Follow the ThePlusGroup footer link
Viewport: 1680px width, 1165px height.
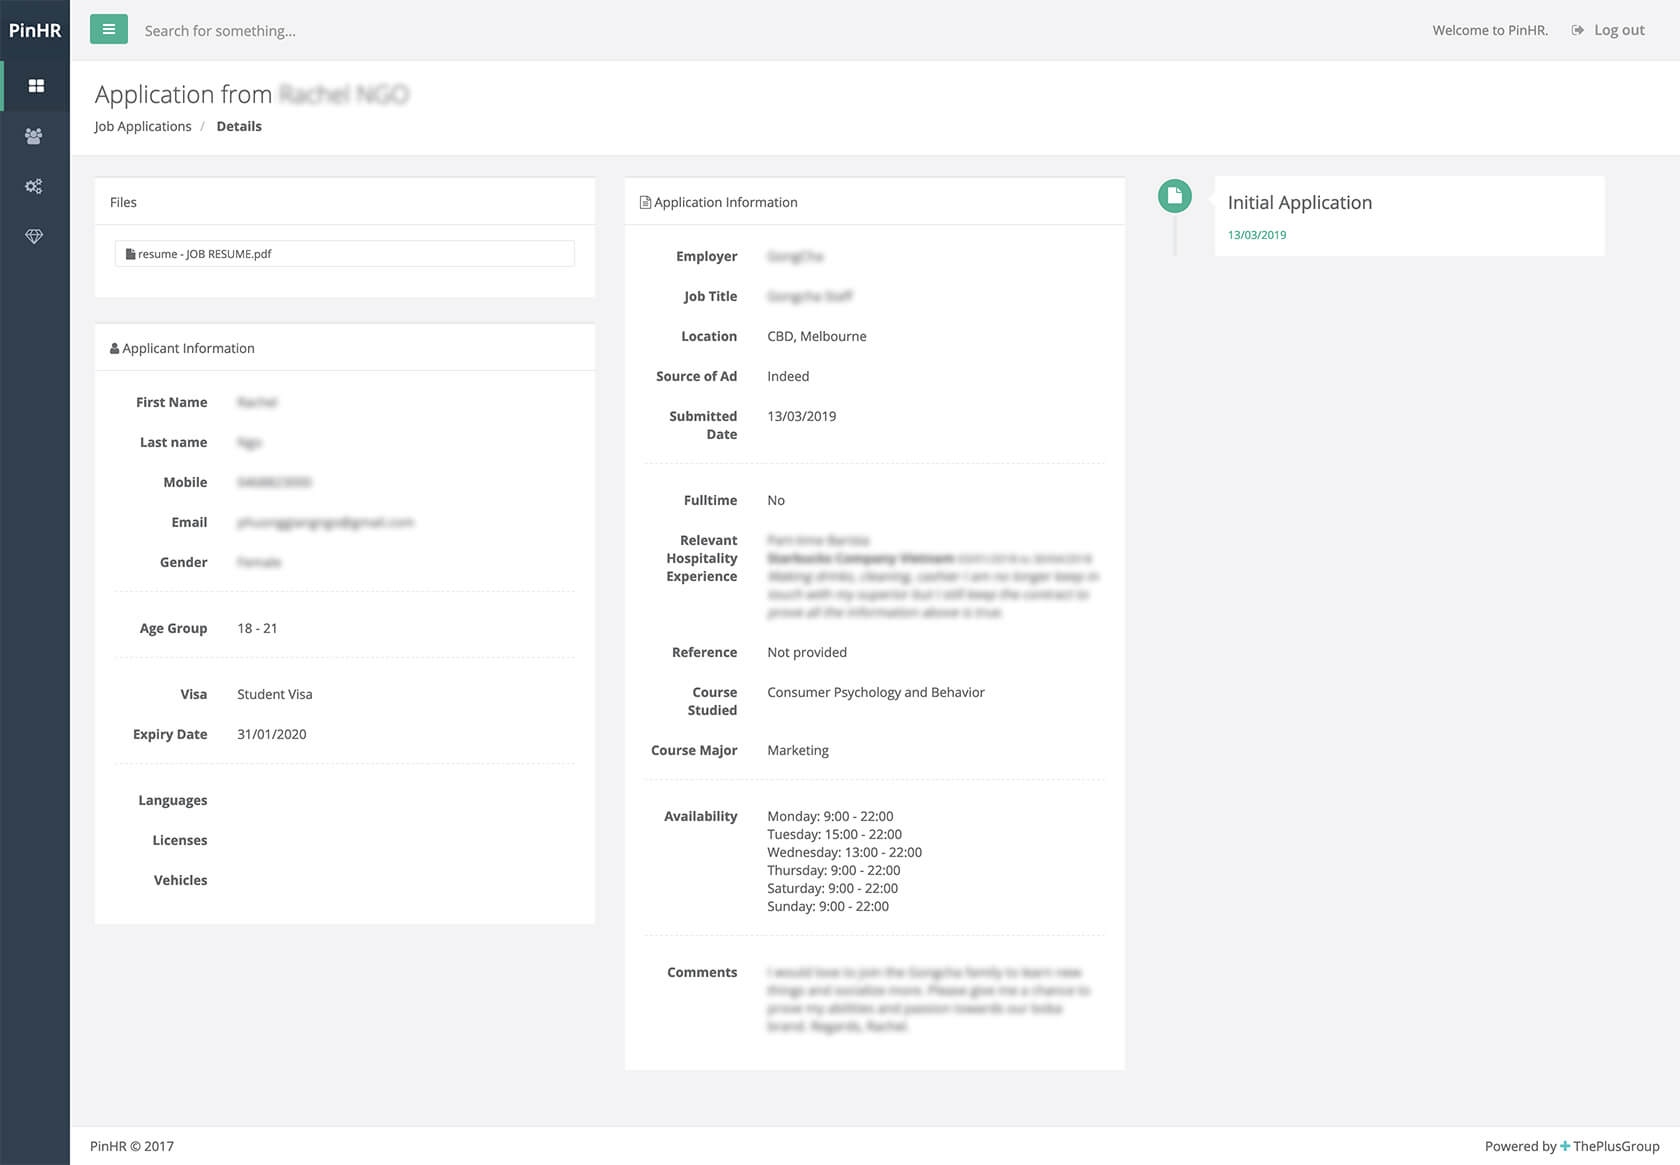[x=1612, y=1146]
